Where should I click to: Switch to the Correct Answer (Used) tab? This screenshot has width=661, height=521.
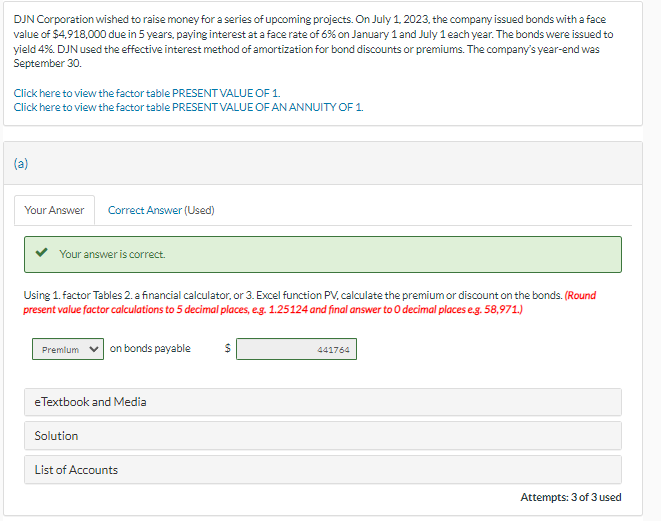tap(161, 210)
